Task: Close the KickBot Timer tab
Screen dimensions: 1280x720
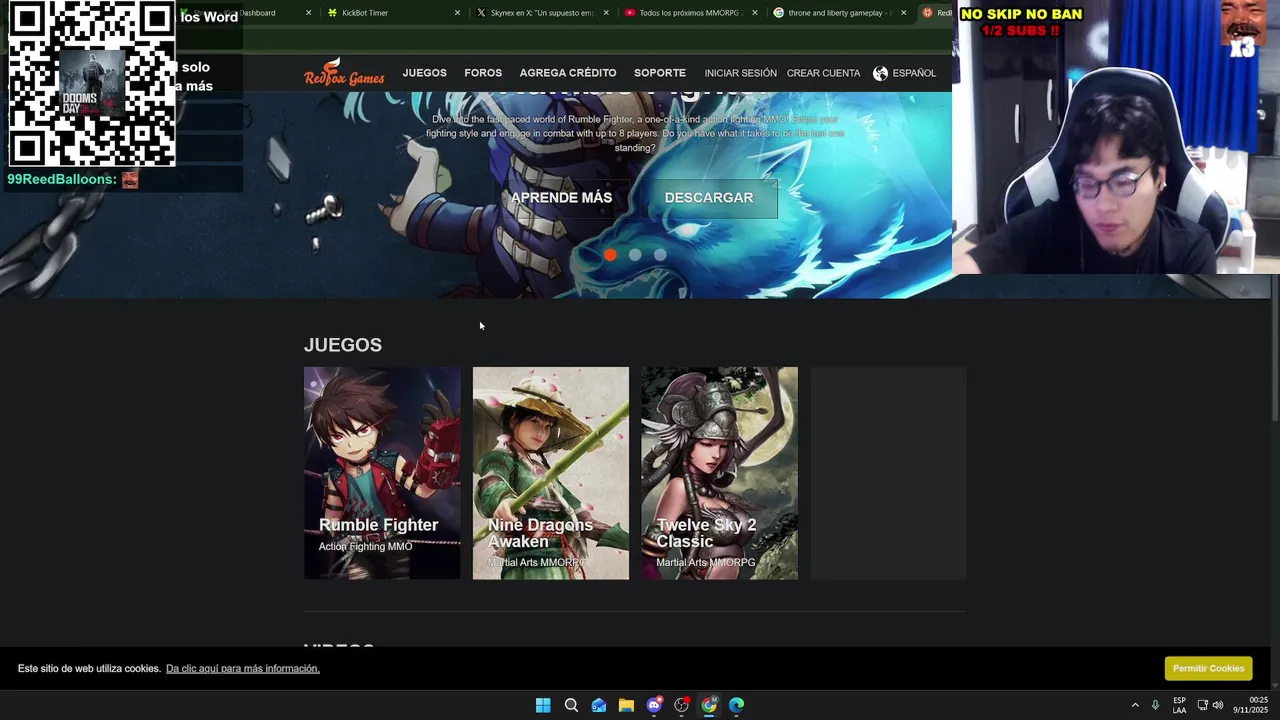Action: click(x=457, y=13)
